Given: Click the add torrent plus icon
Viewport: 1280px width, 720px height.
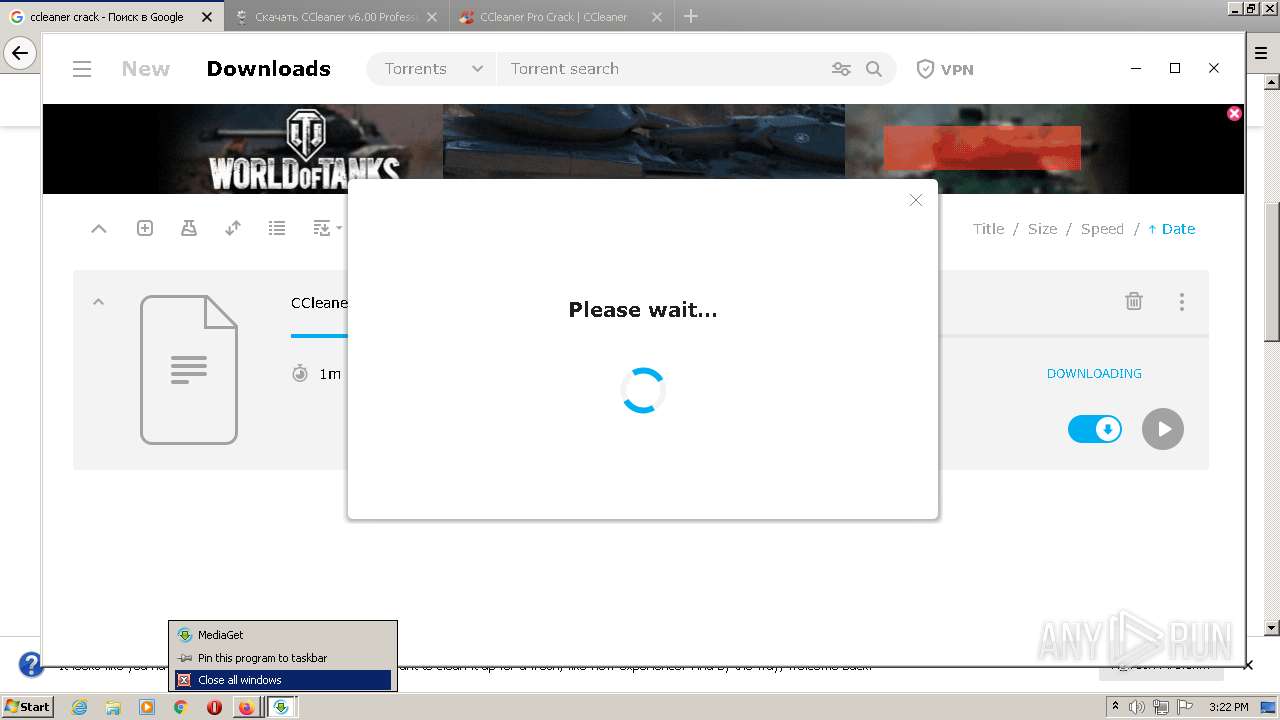Looking at the screenshot, I should click(145, 228).
